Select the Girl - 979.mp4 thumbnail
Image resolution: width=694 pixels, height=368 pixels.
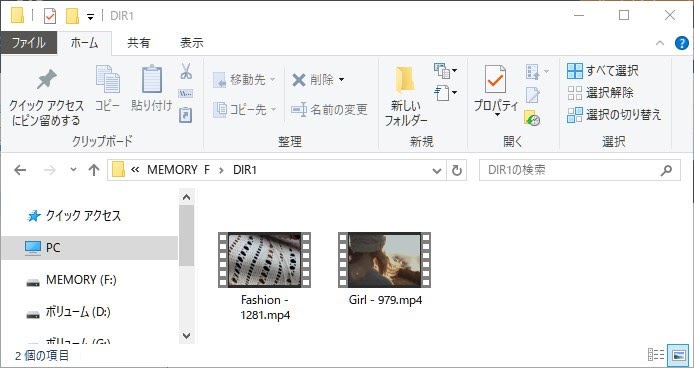(x=384, y=260)
